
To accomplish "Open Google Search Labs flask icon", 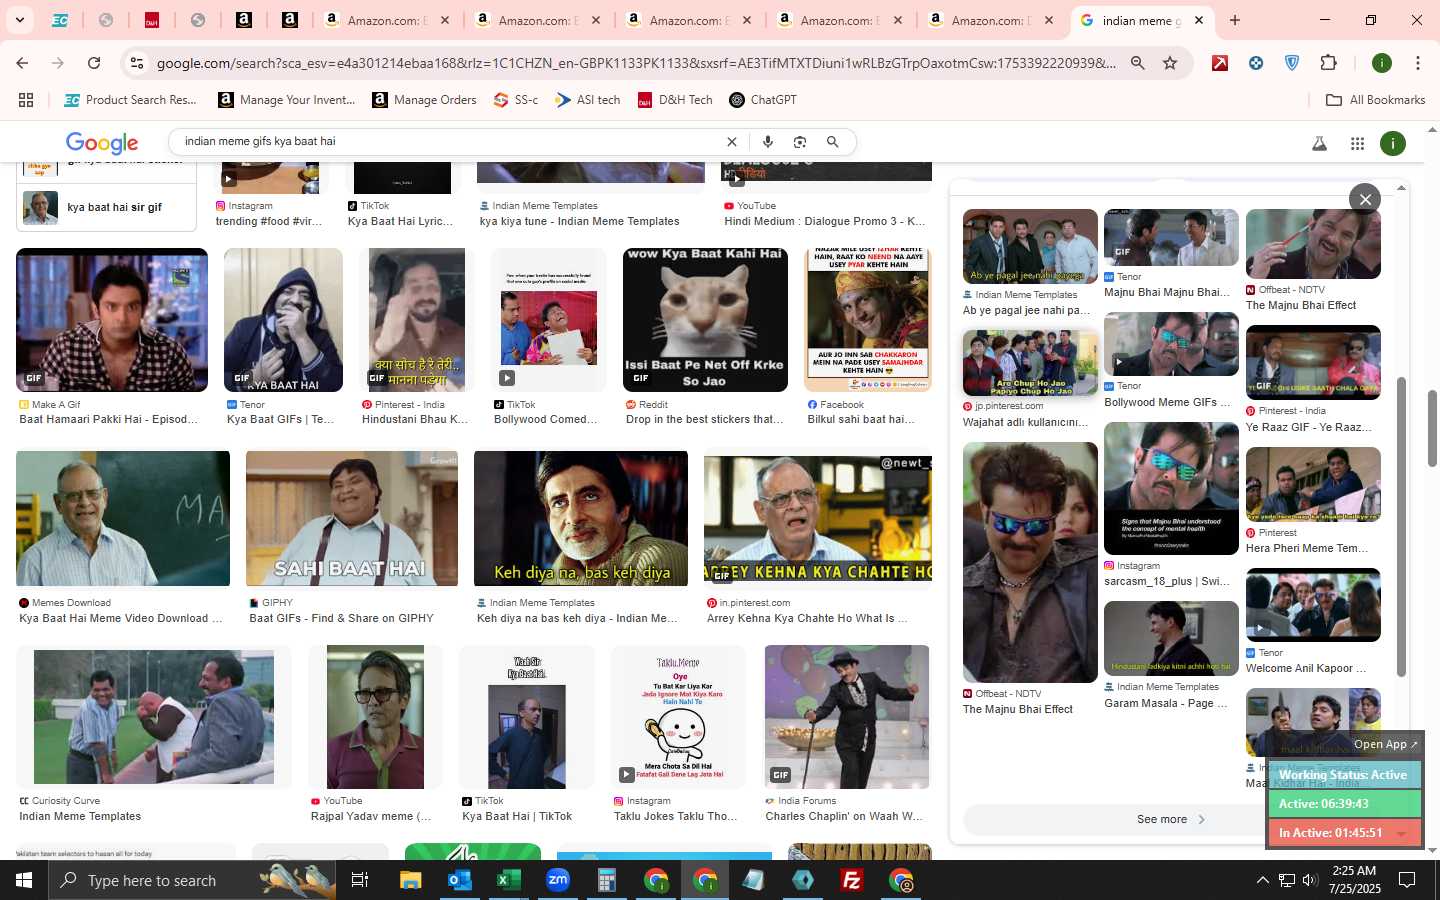I will point(1319,143).
